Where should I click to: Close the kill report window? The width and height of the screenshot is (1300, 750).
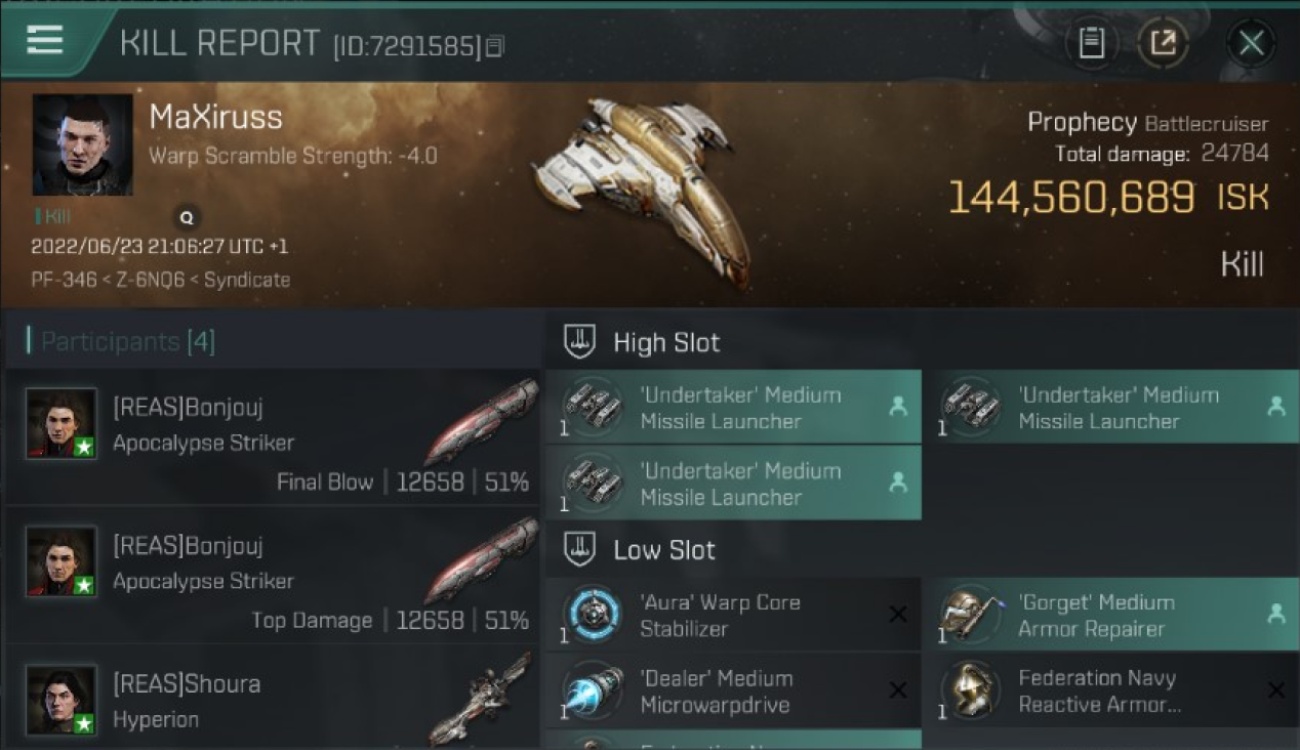click(1251, 43)
